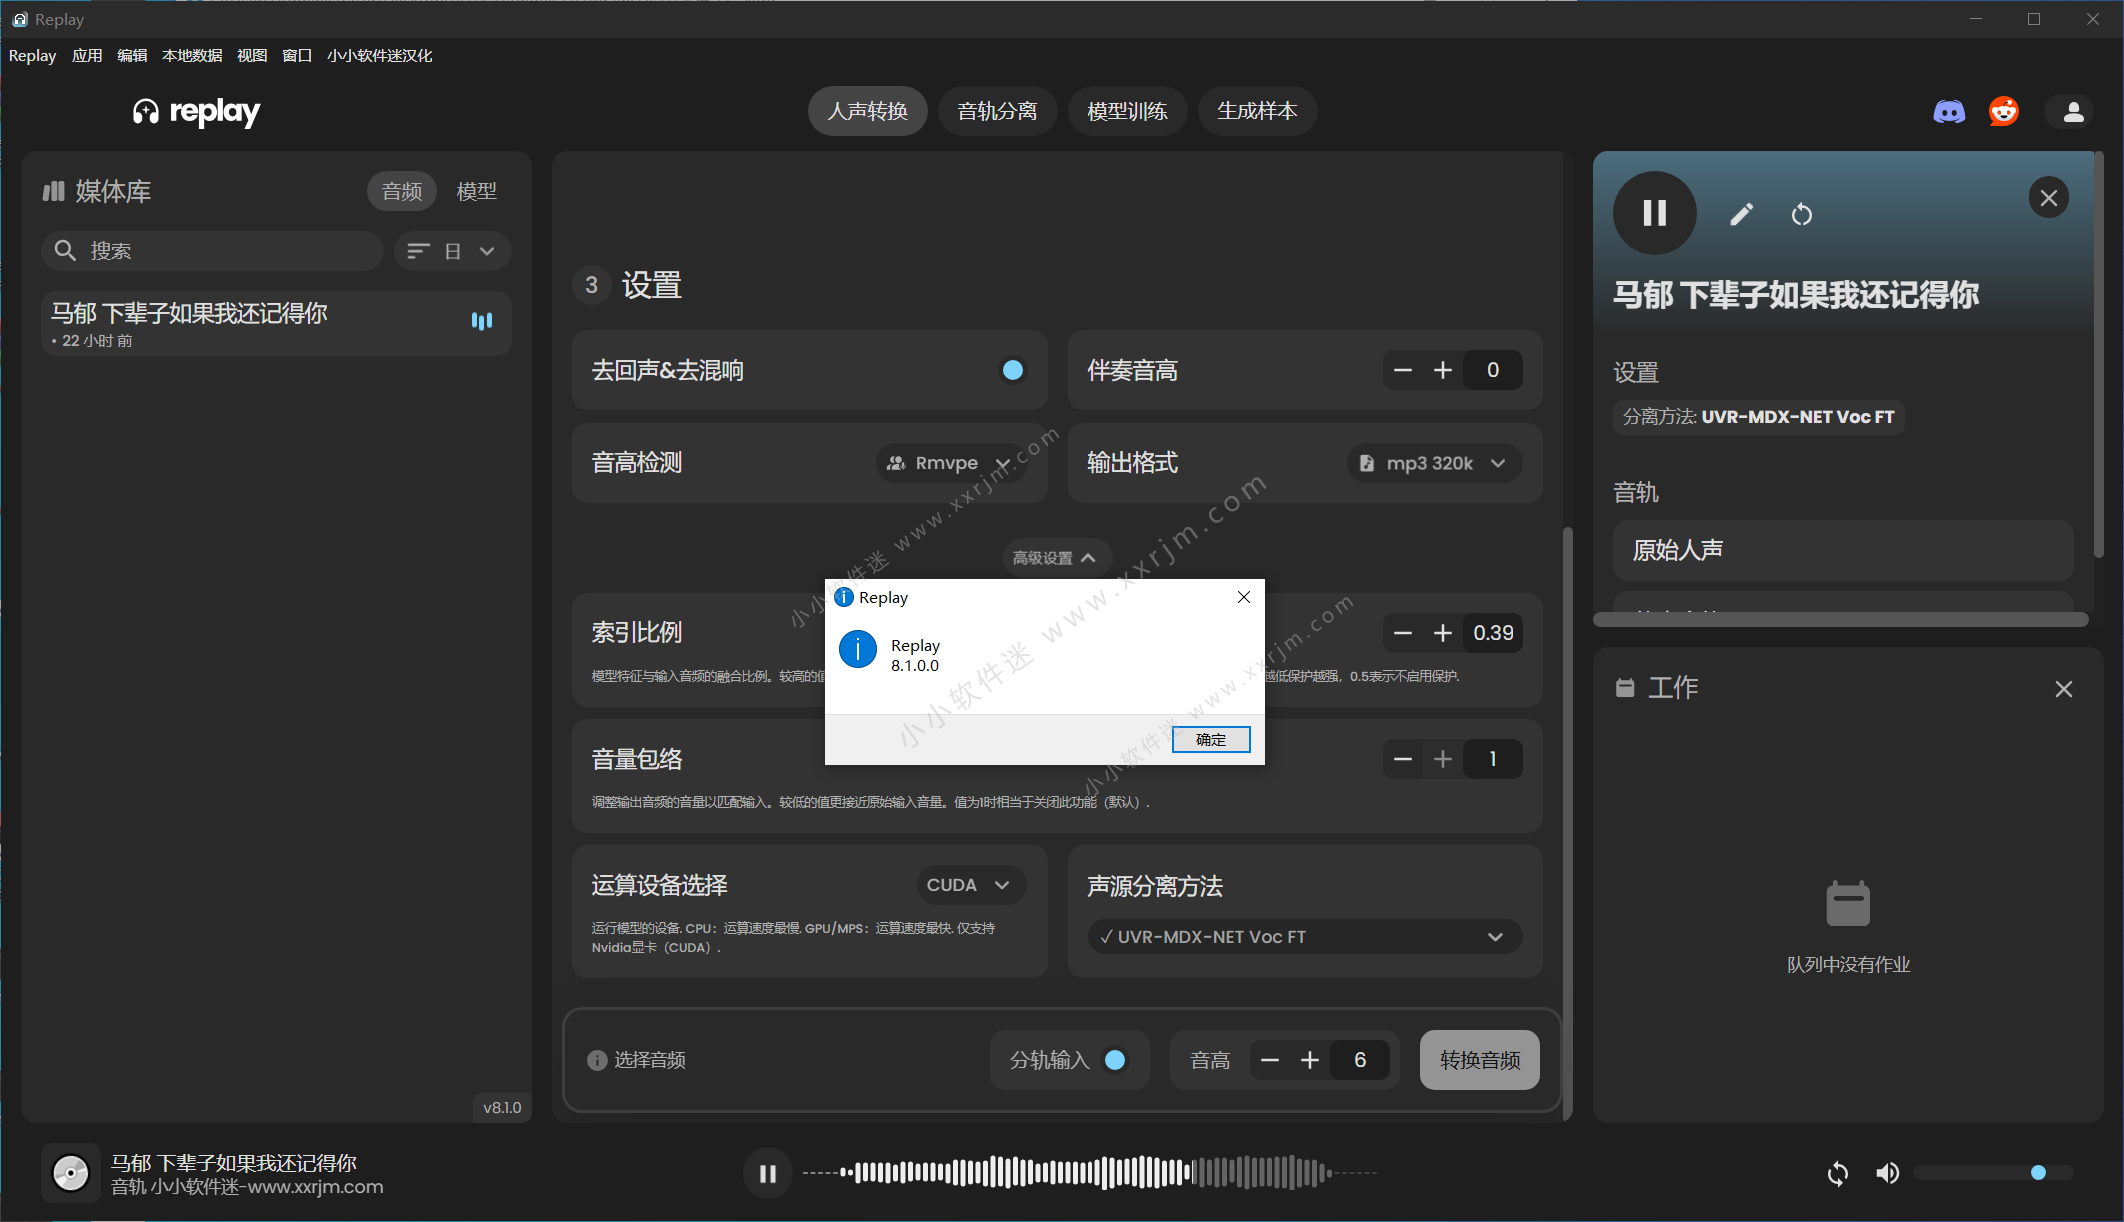Close the Replay version dialog
The height and width of the screenshot is (1222, 2124).
click(1243, 597)
